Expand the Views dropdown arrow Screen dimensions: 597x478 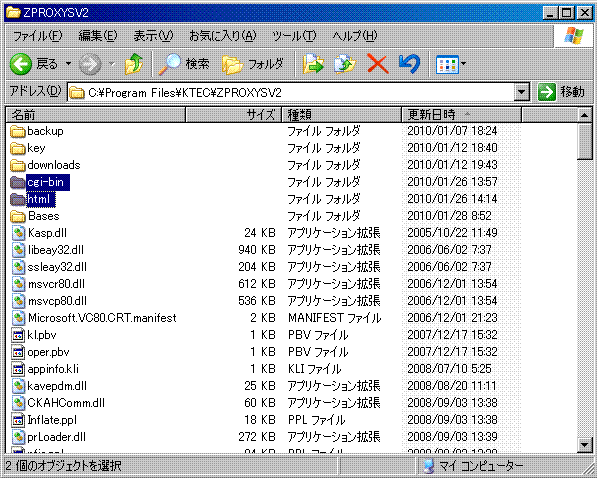tap(463, 64)
